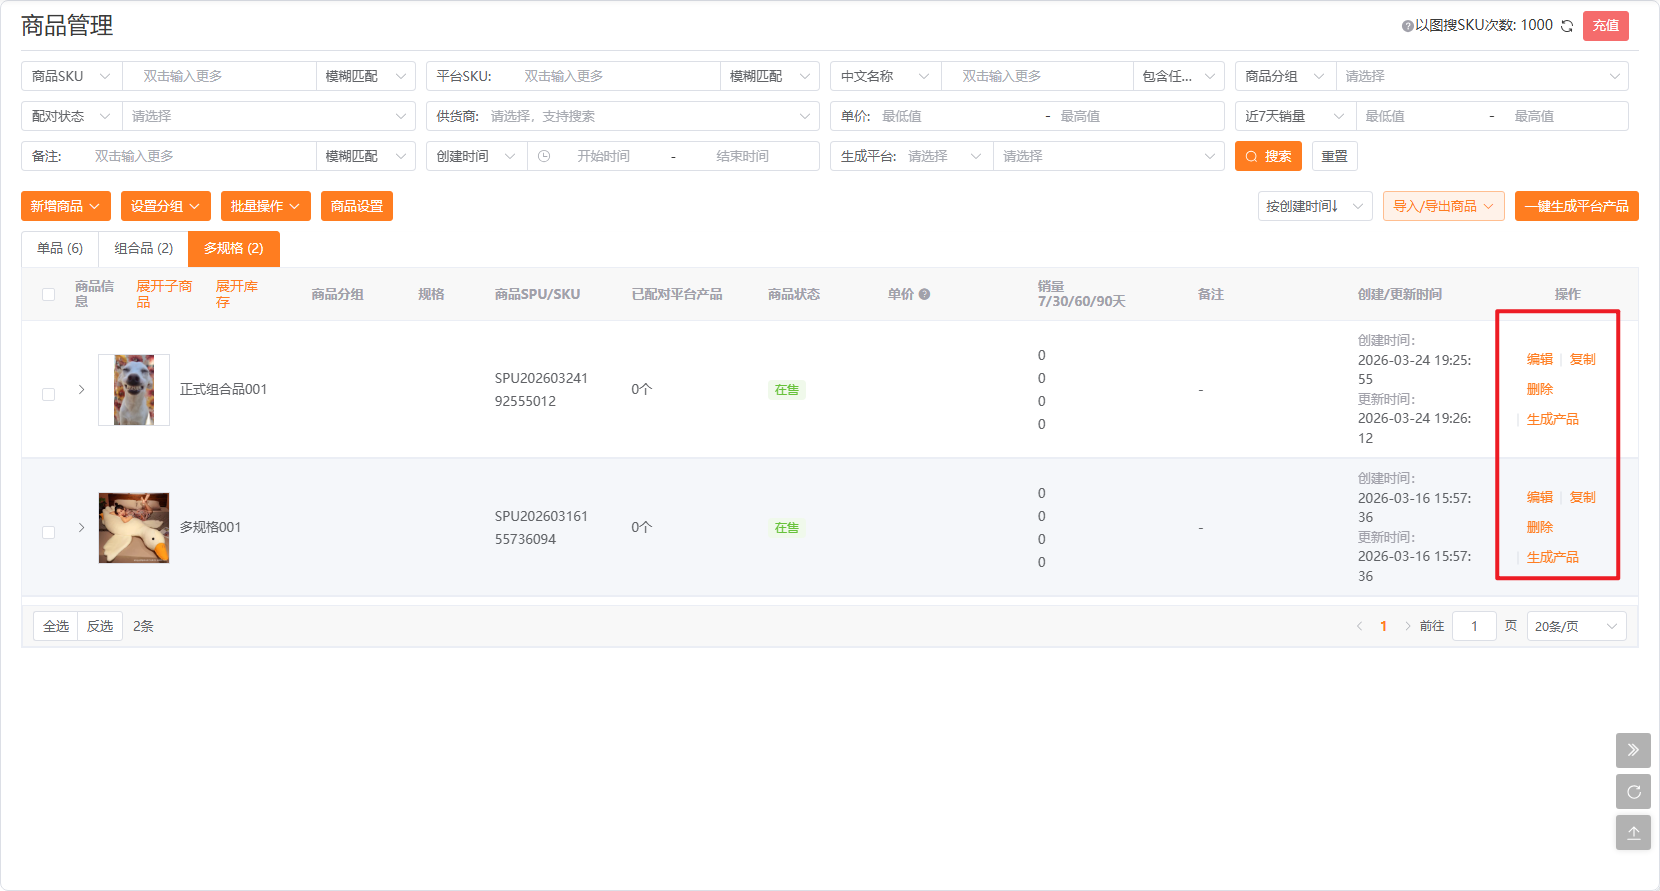Tick the checkbox for 正式组合品001 row
The width and height of the screenshot is (1660, 891).
click(48, 394)
